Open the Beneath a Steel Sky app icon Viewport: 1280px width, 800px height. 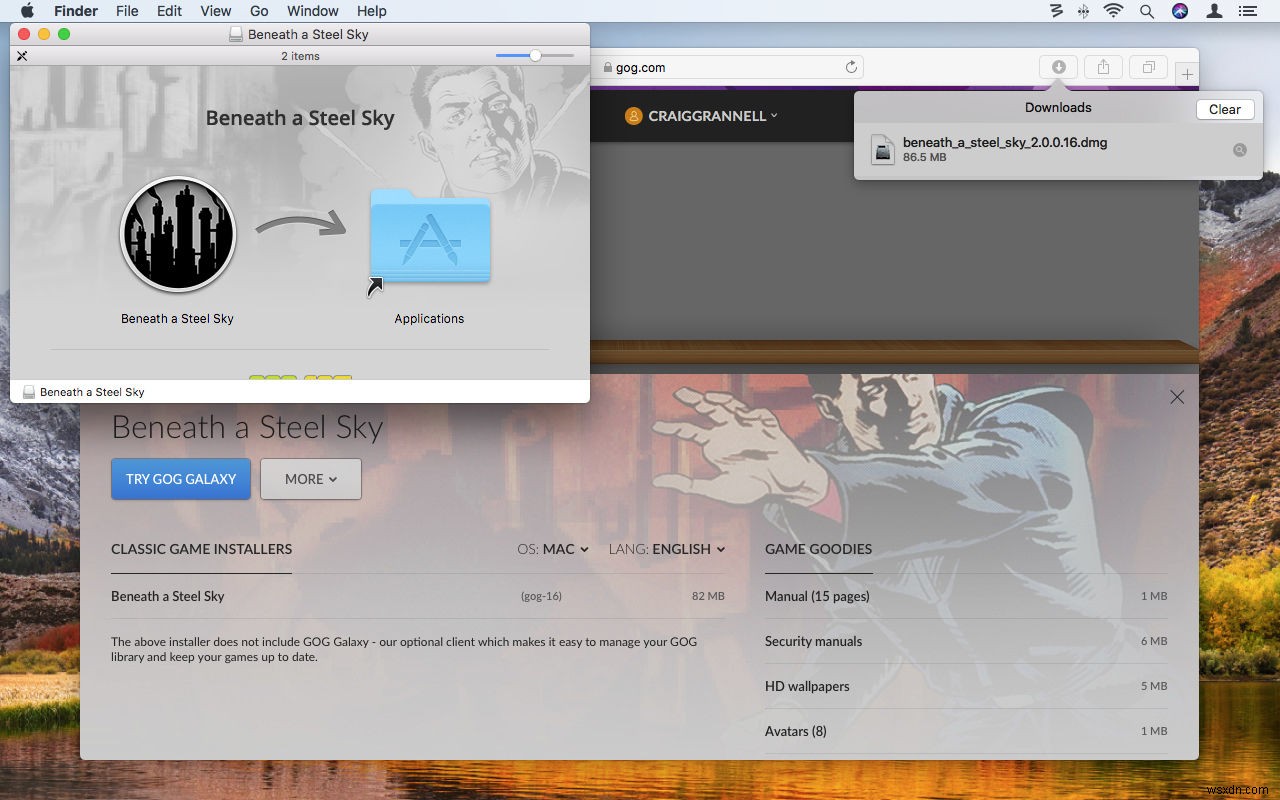click(x=177, y=234)
